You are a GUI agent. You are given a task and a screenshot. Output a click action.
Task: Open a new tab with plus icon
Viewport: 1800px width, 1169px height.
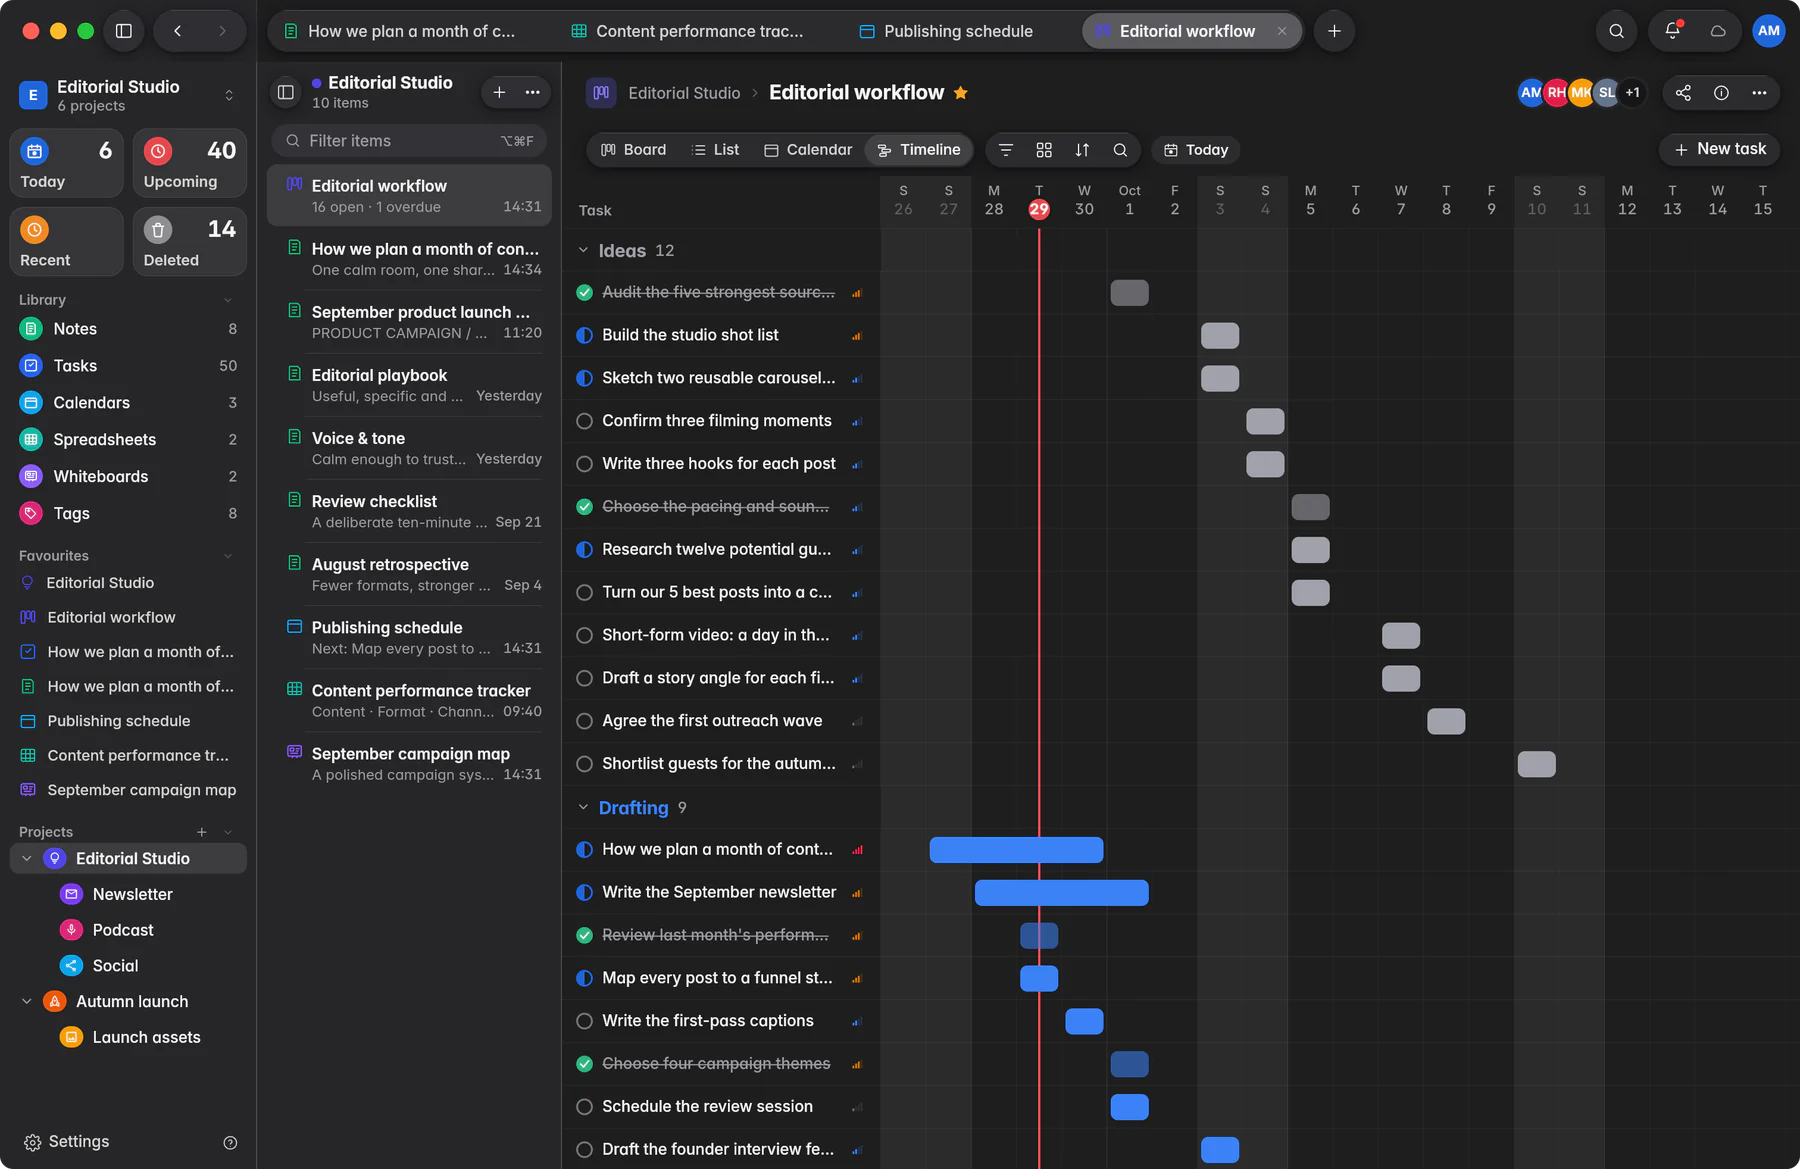(x=1334, y=31)
